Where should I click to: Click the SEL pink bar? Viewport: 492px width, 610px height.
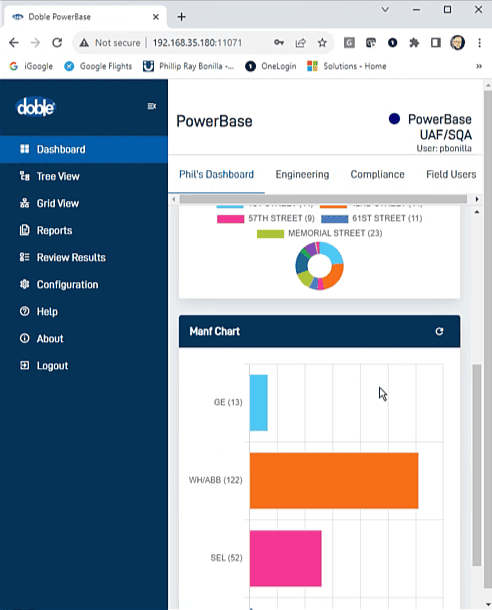tap(285, 558)
